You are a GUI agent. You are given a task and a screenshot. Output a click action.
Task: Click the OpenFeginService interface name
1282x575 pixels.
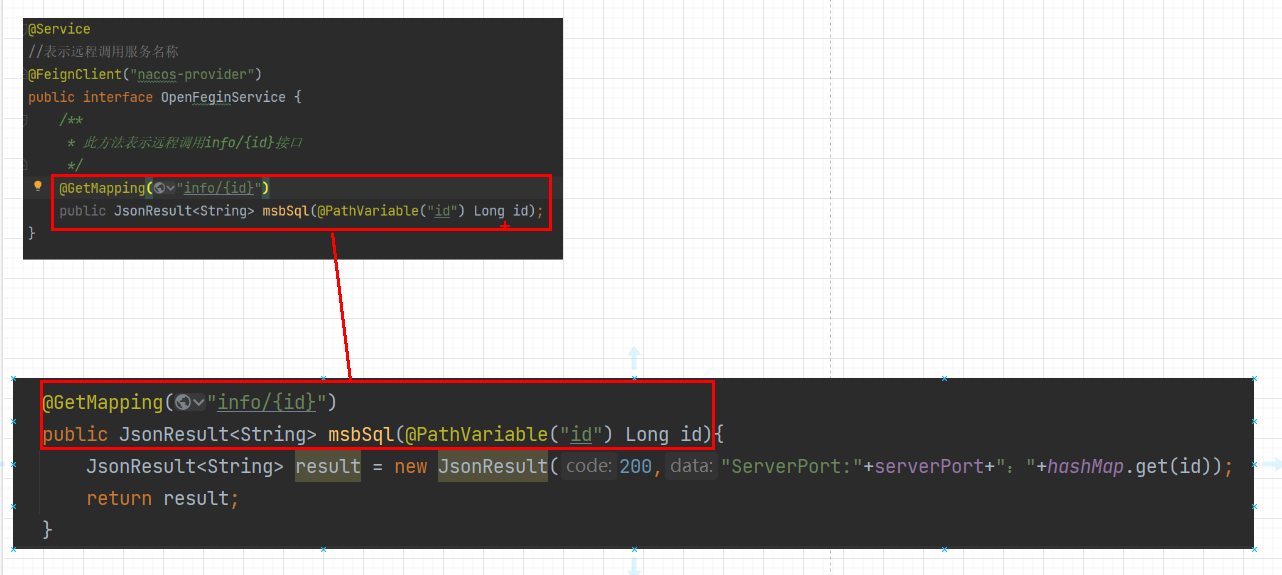[x=223, y=97]
